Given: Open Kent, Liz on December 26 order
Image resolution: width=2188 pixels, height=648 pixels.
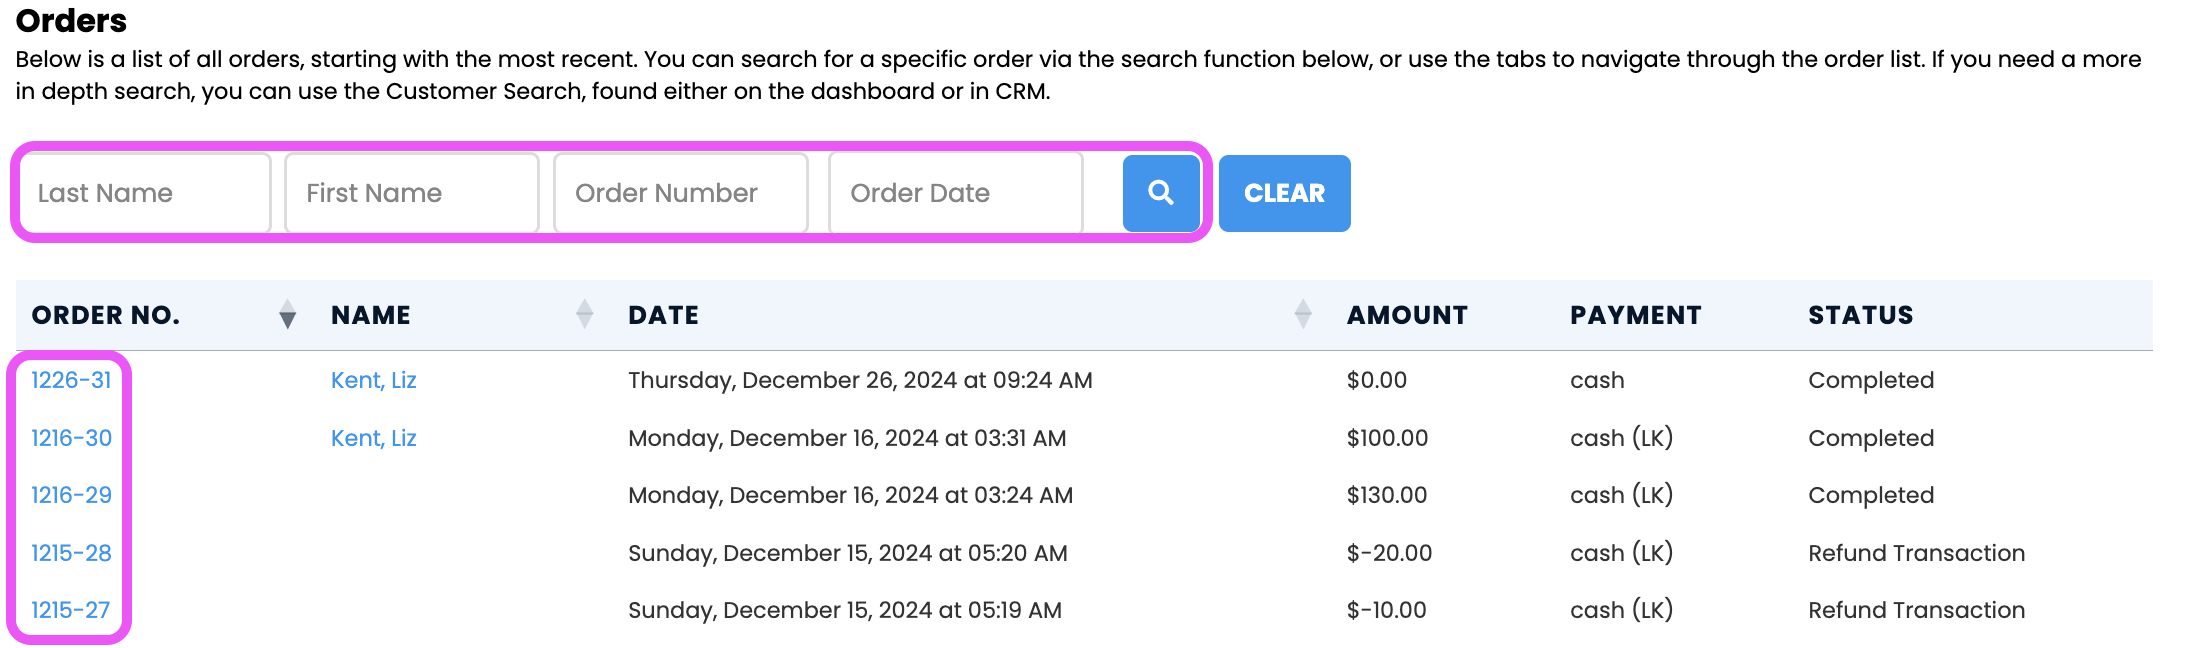Looking at the screenshot, I should (x=373, y=380).
